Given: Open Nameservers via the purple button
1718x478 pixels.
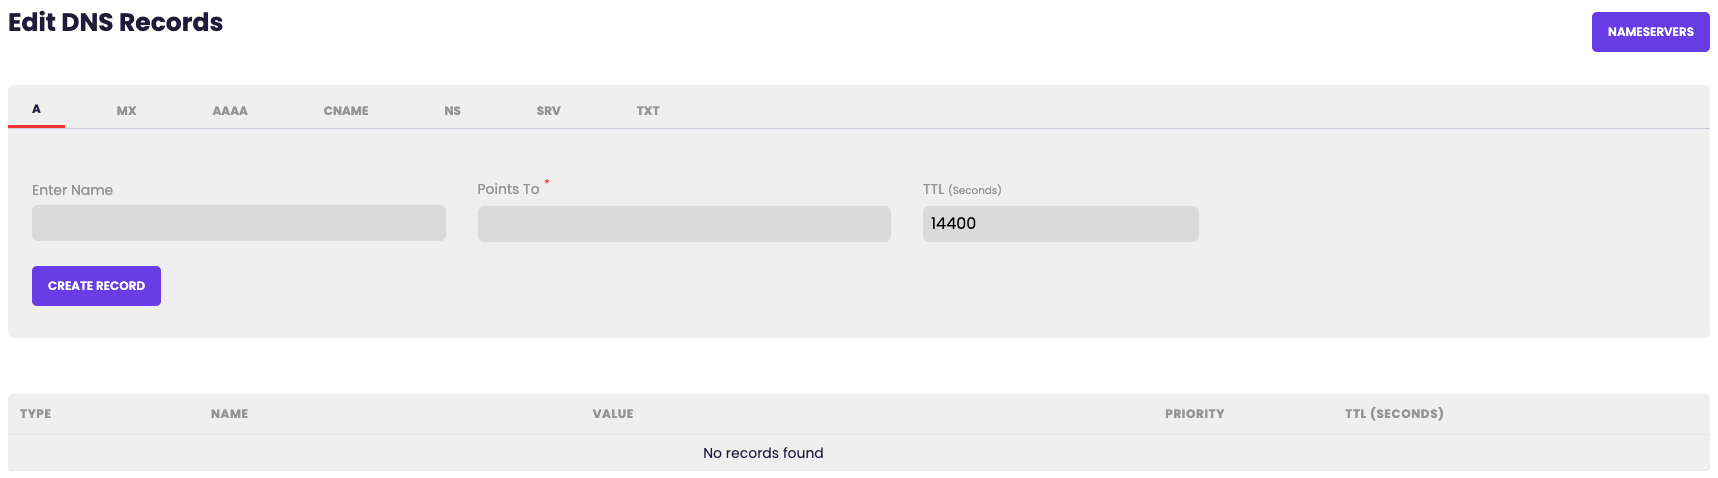Looking at the screenshot, I should click(1650, 32).
